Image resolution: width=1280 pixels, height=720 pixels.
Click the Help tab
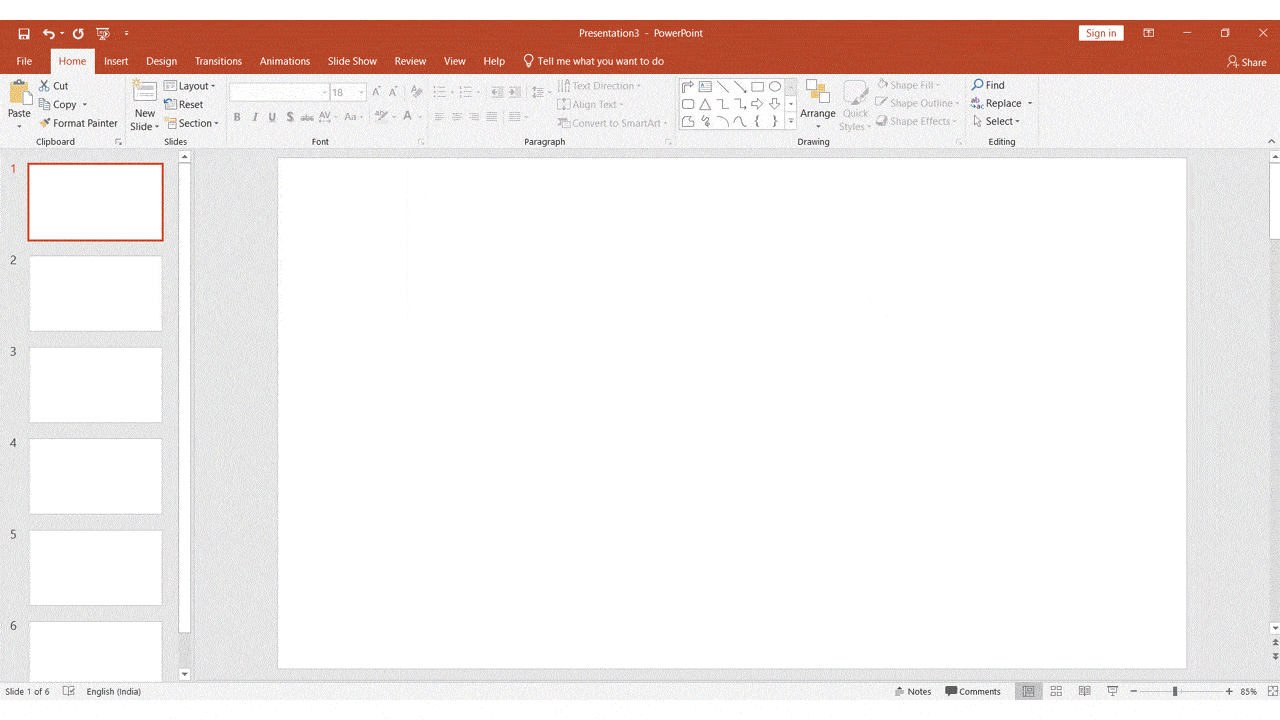click(x=494, y=61)
